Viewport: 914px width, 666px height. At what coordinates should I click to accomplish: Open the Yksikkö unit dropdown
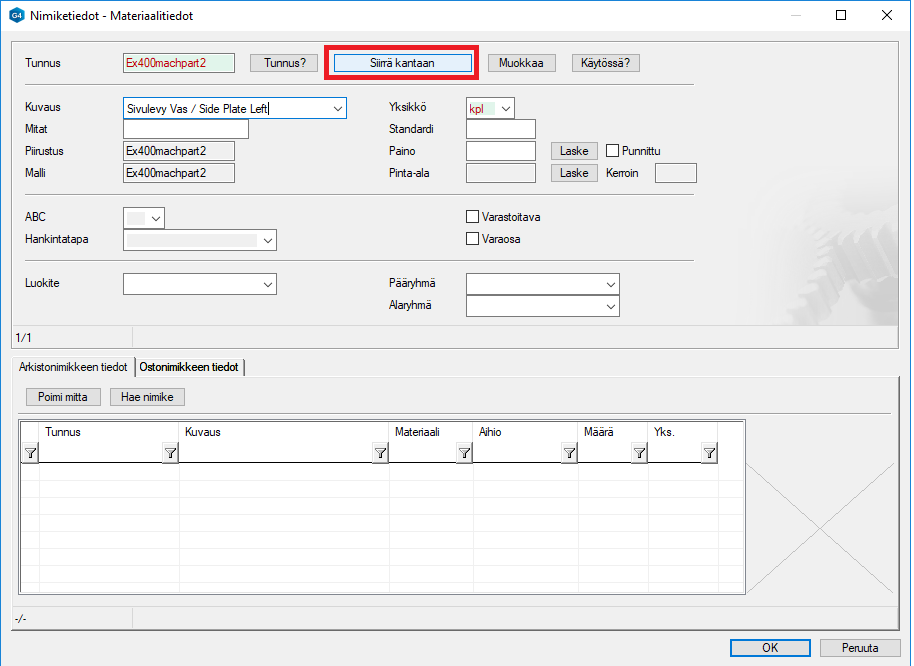tap(505, 108)
